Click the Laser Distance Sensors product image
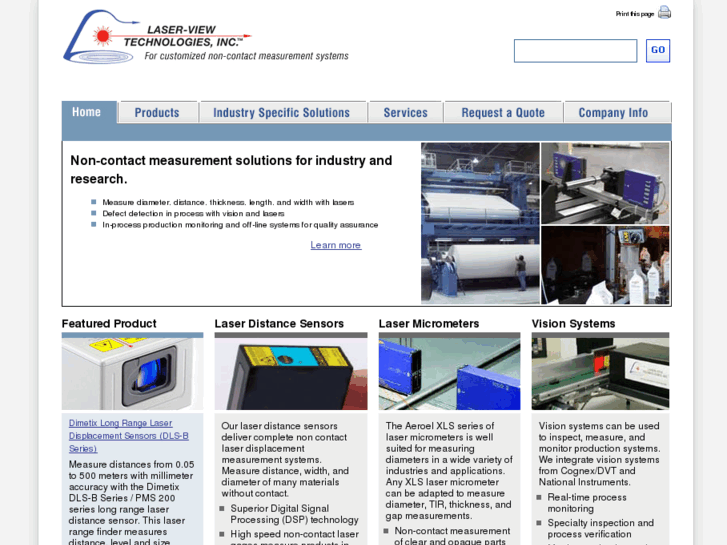This screenshot has width=727, height=545. 291,374
